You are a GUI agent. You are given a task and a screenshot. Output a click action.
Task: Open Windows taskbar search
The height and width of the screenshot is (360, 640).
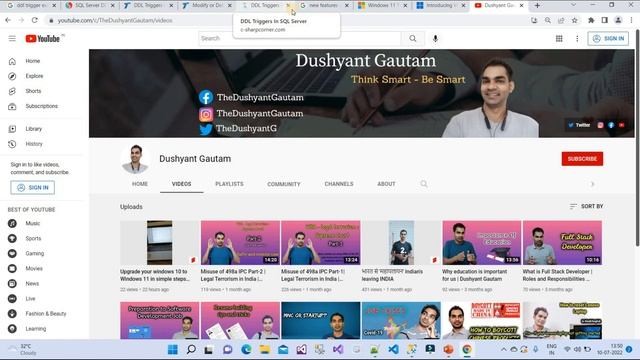click(191, 349)
